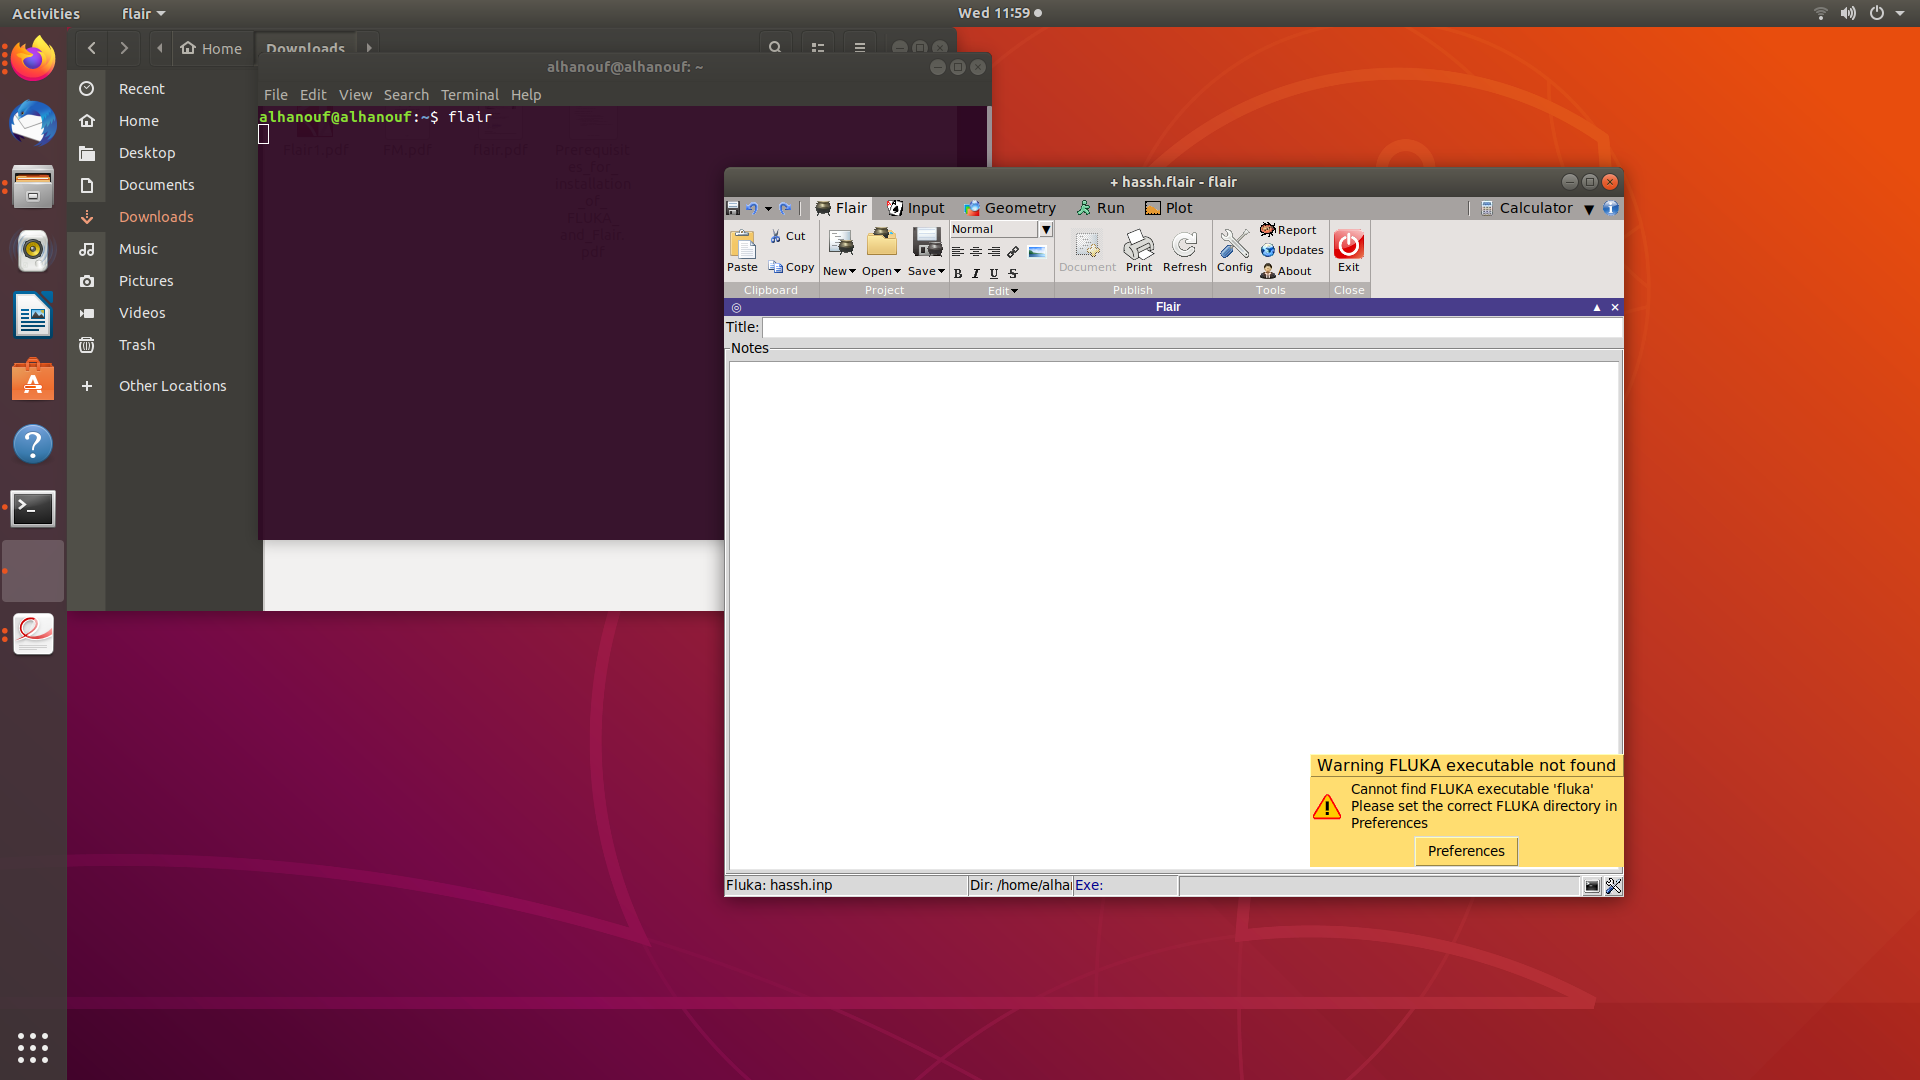This screenshot has height=1080, width=1920.
Task: Select Trash in the file manager sidebar
Action: coord(137,345)
